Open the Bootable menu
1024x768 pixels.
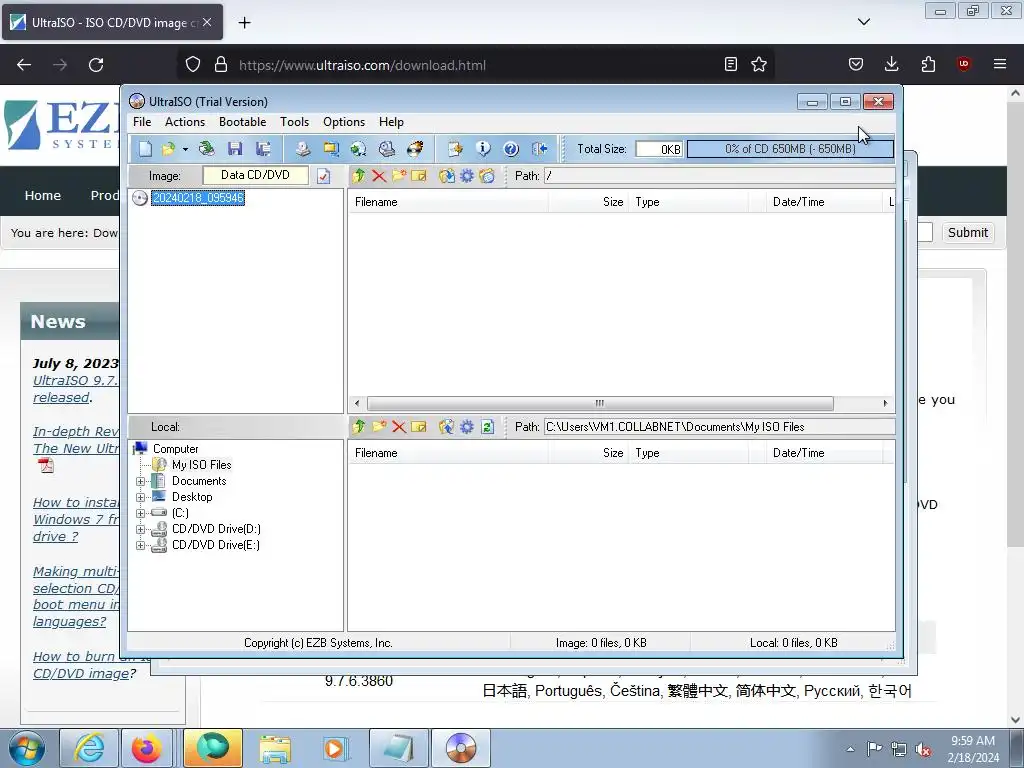pyautogui.click(x=242, y=122)
